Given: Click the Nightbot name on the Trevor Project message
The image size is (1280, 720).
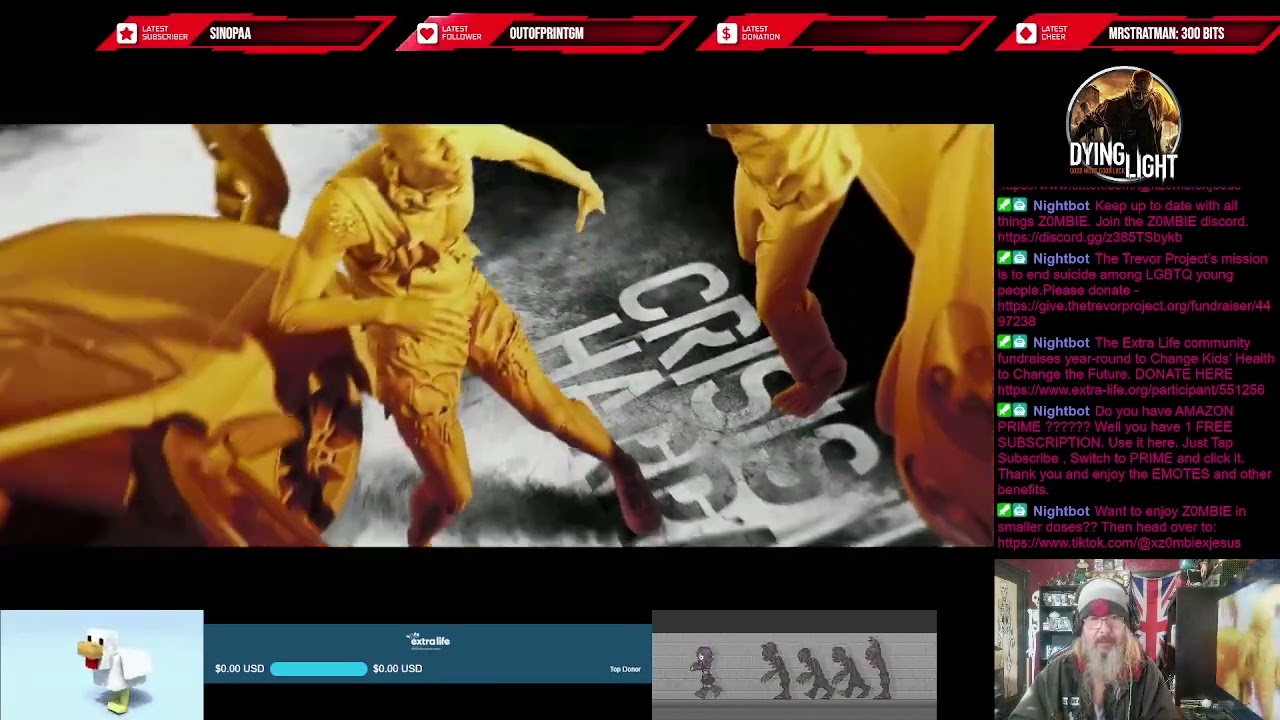Looking at the screenshot, I should coord(1061,259).
